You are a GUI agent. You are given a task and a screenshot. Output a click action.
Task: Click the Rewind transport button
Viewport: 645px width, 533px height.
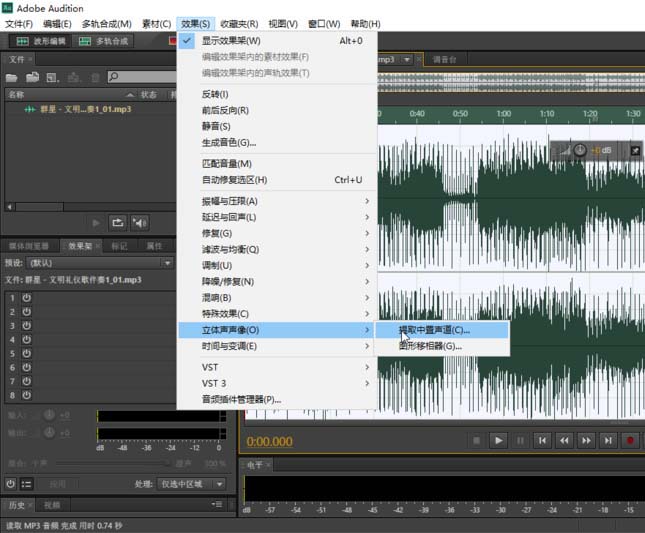click(x=564, y=440)
